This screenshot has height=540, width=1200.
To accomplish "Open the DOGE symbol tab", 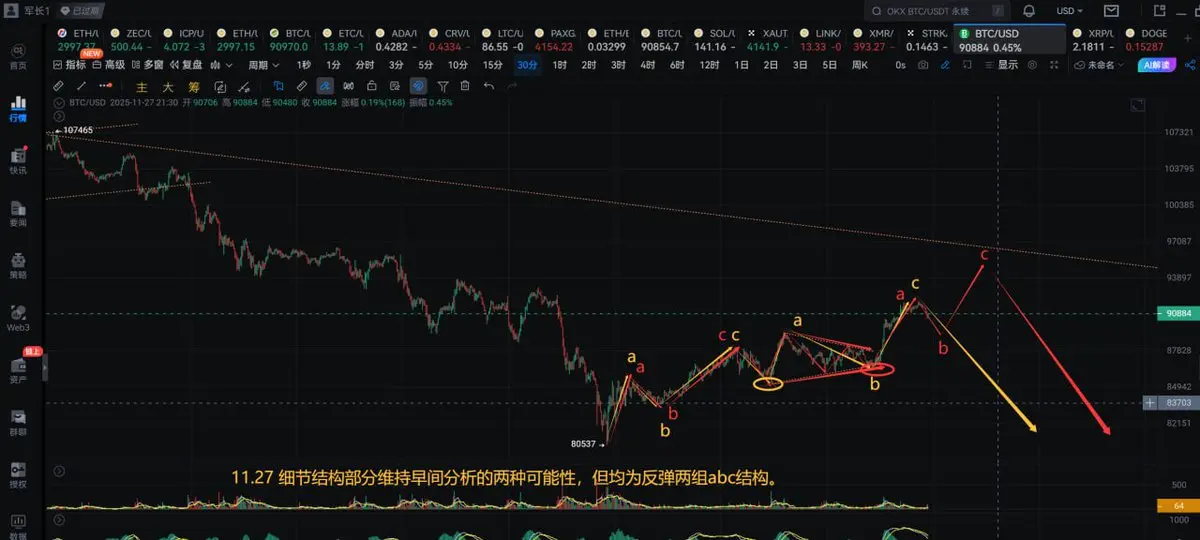I will 1146,40.
